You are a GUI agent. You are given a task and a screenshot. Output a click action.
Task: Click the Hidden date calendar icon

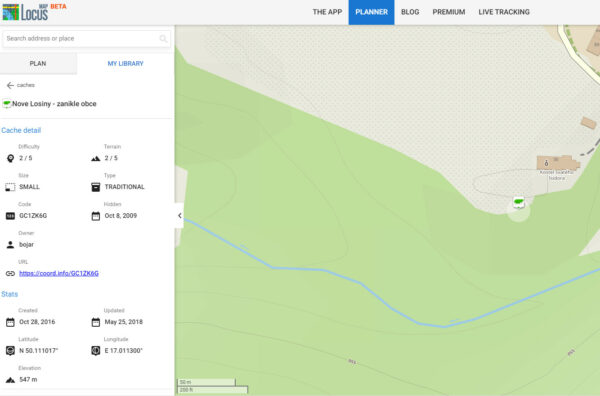[96, 216]
